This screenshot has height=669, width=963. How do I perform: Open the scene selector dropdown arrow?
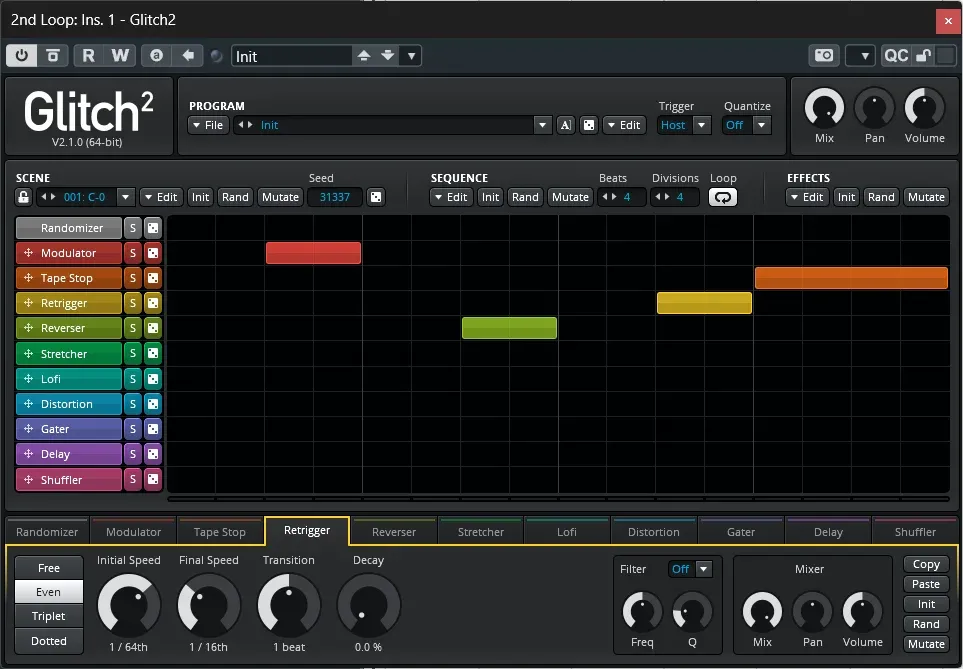(125, 197)
